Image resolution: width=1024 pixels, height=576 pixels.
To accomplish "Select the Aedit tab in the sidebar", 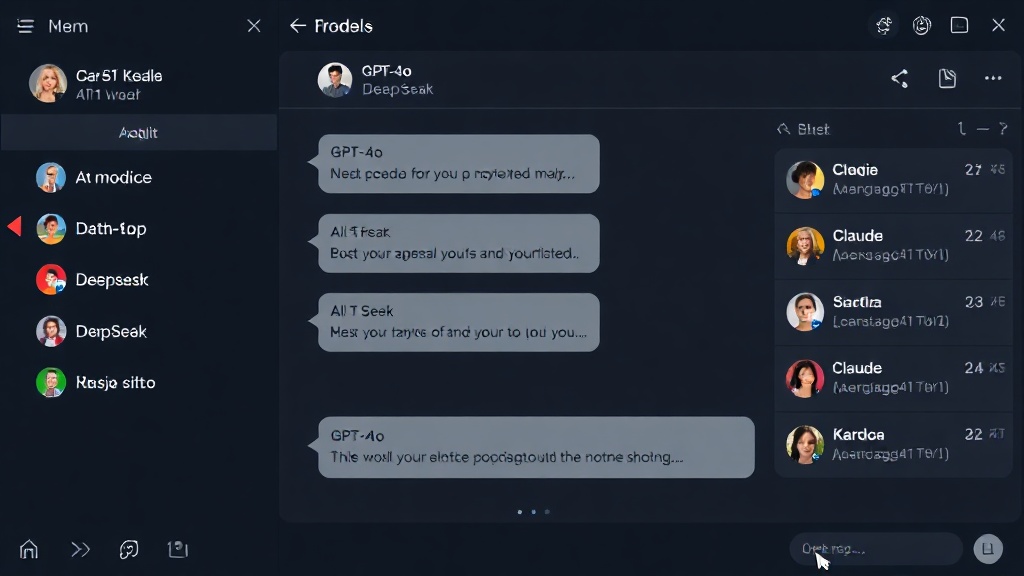I will (138, 133).
